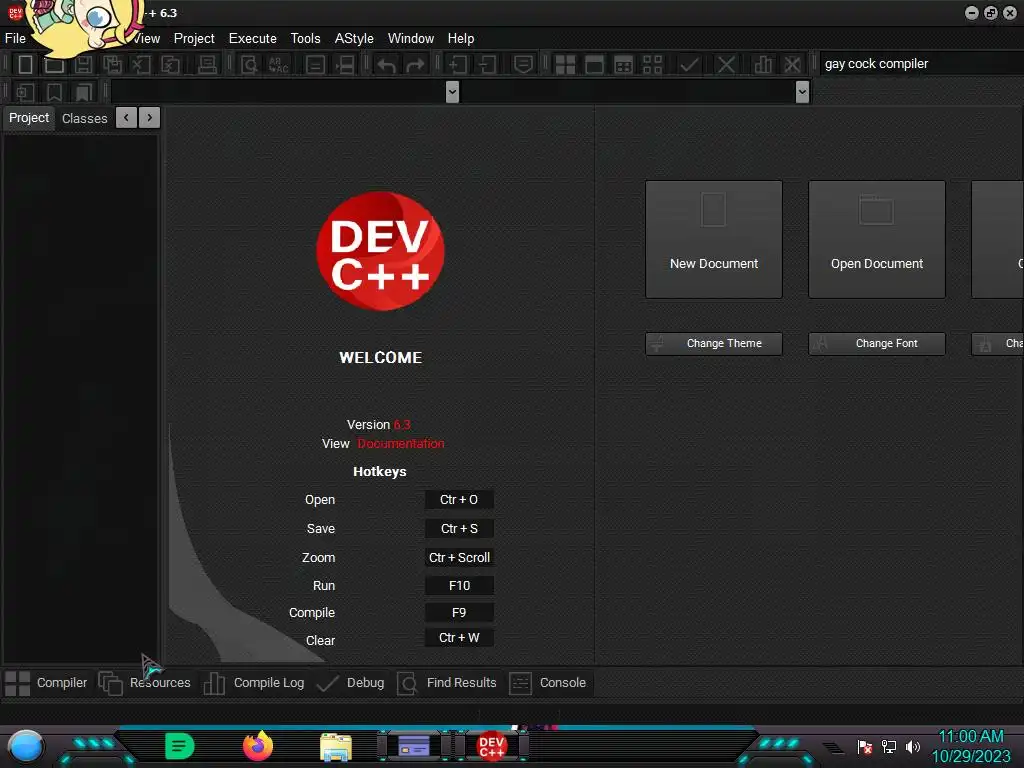Click the volume speaker tray icon
Viewport: 1024px width, 768px height.
[x=912, y=746]
